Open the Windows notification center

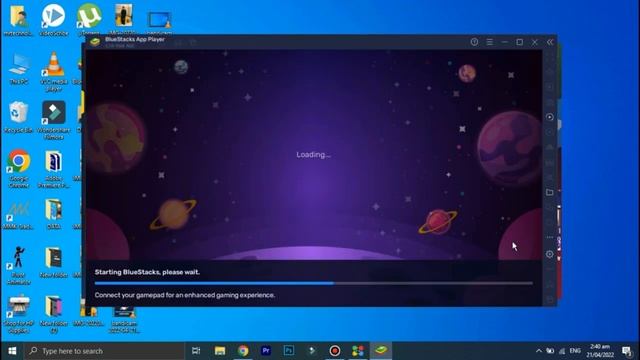click(x=627, y=351)
